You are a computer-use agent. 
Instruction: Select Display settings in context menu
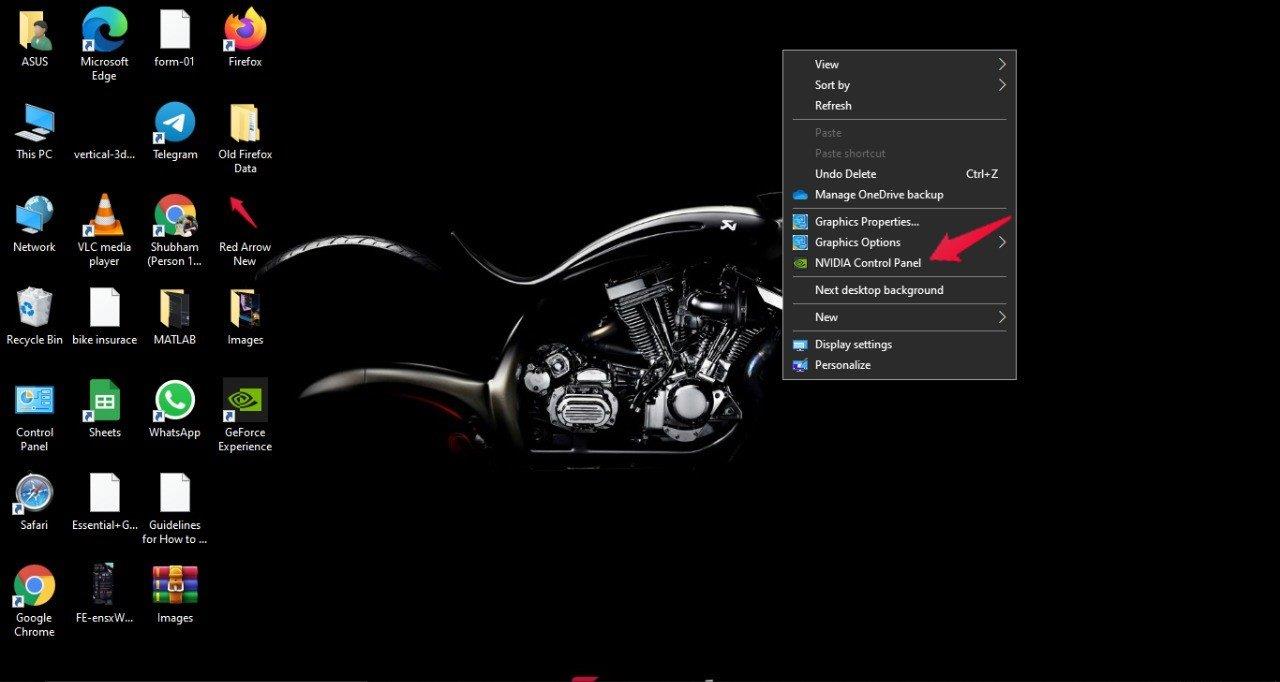click(x=853, y=344)
